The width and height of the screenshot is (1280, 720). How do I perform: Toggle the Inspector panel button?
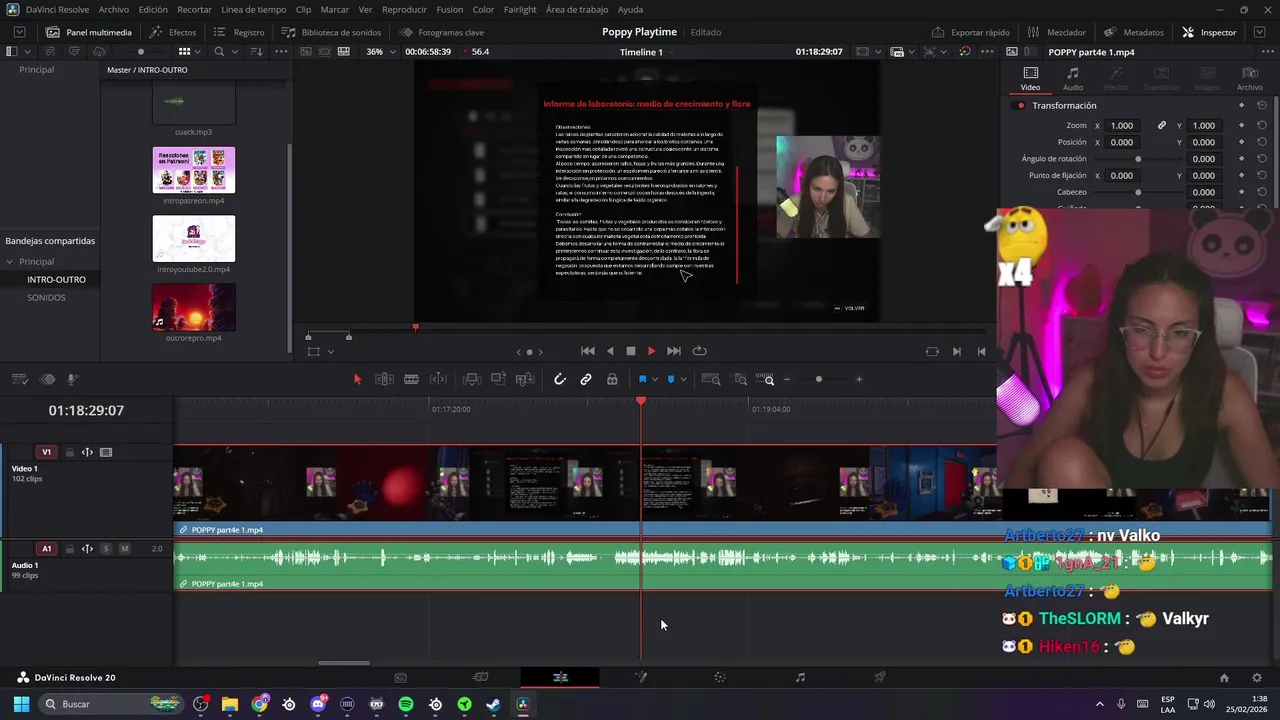tap(1209, 32)
